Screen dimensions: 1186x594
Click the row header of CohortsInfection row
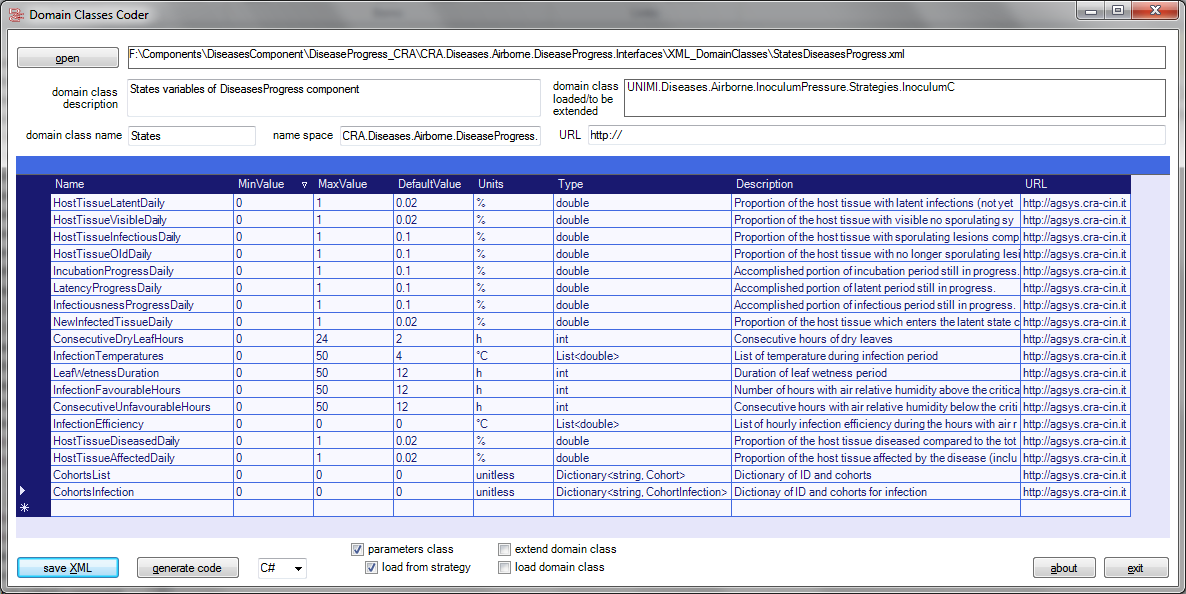pyautogui.click(x=33, y=492)
